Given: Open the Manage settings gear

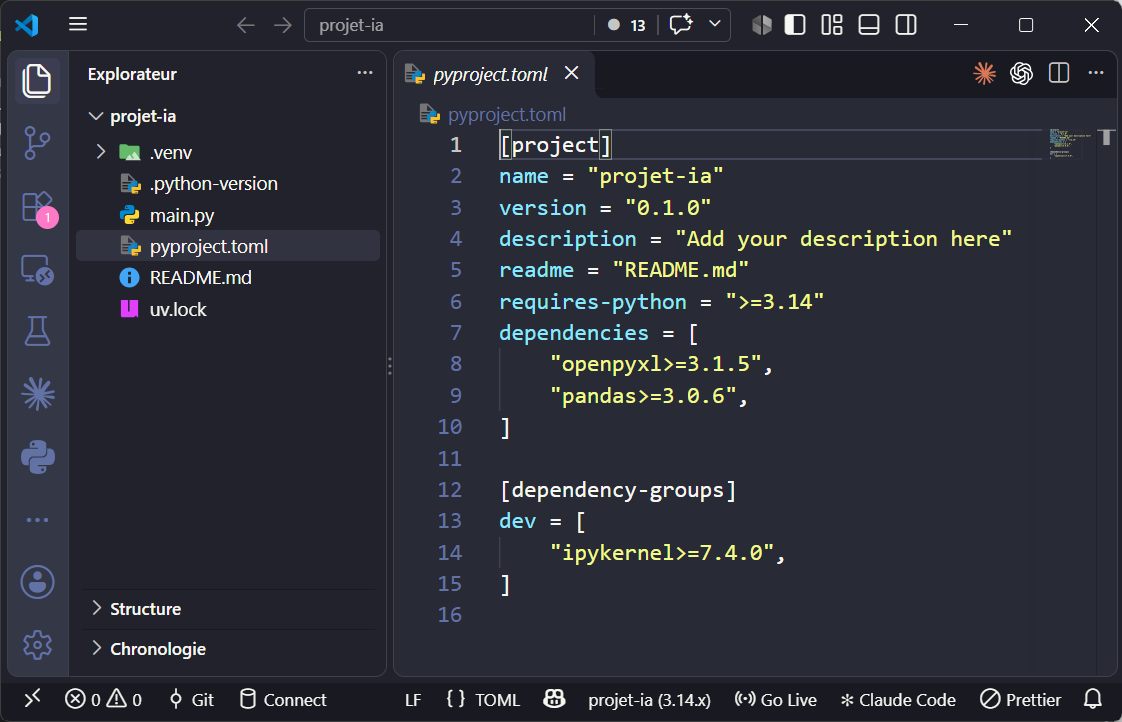Looking at the screenshot, I should (37, 645).
